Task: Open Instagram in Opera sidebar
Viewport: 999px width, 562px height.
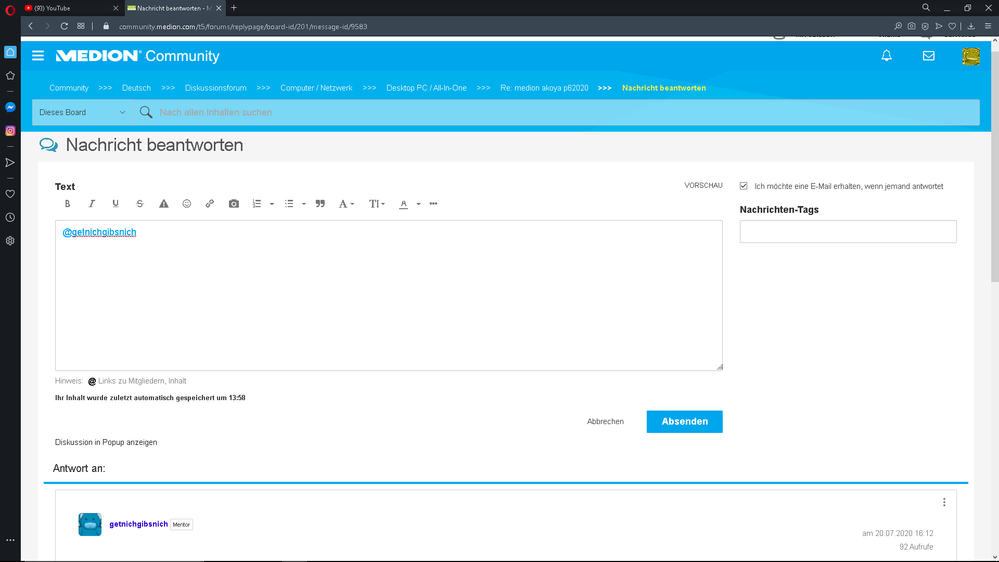Action: [x=10, y=131]
